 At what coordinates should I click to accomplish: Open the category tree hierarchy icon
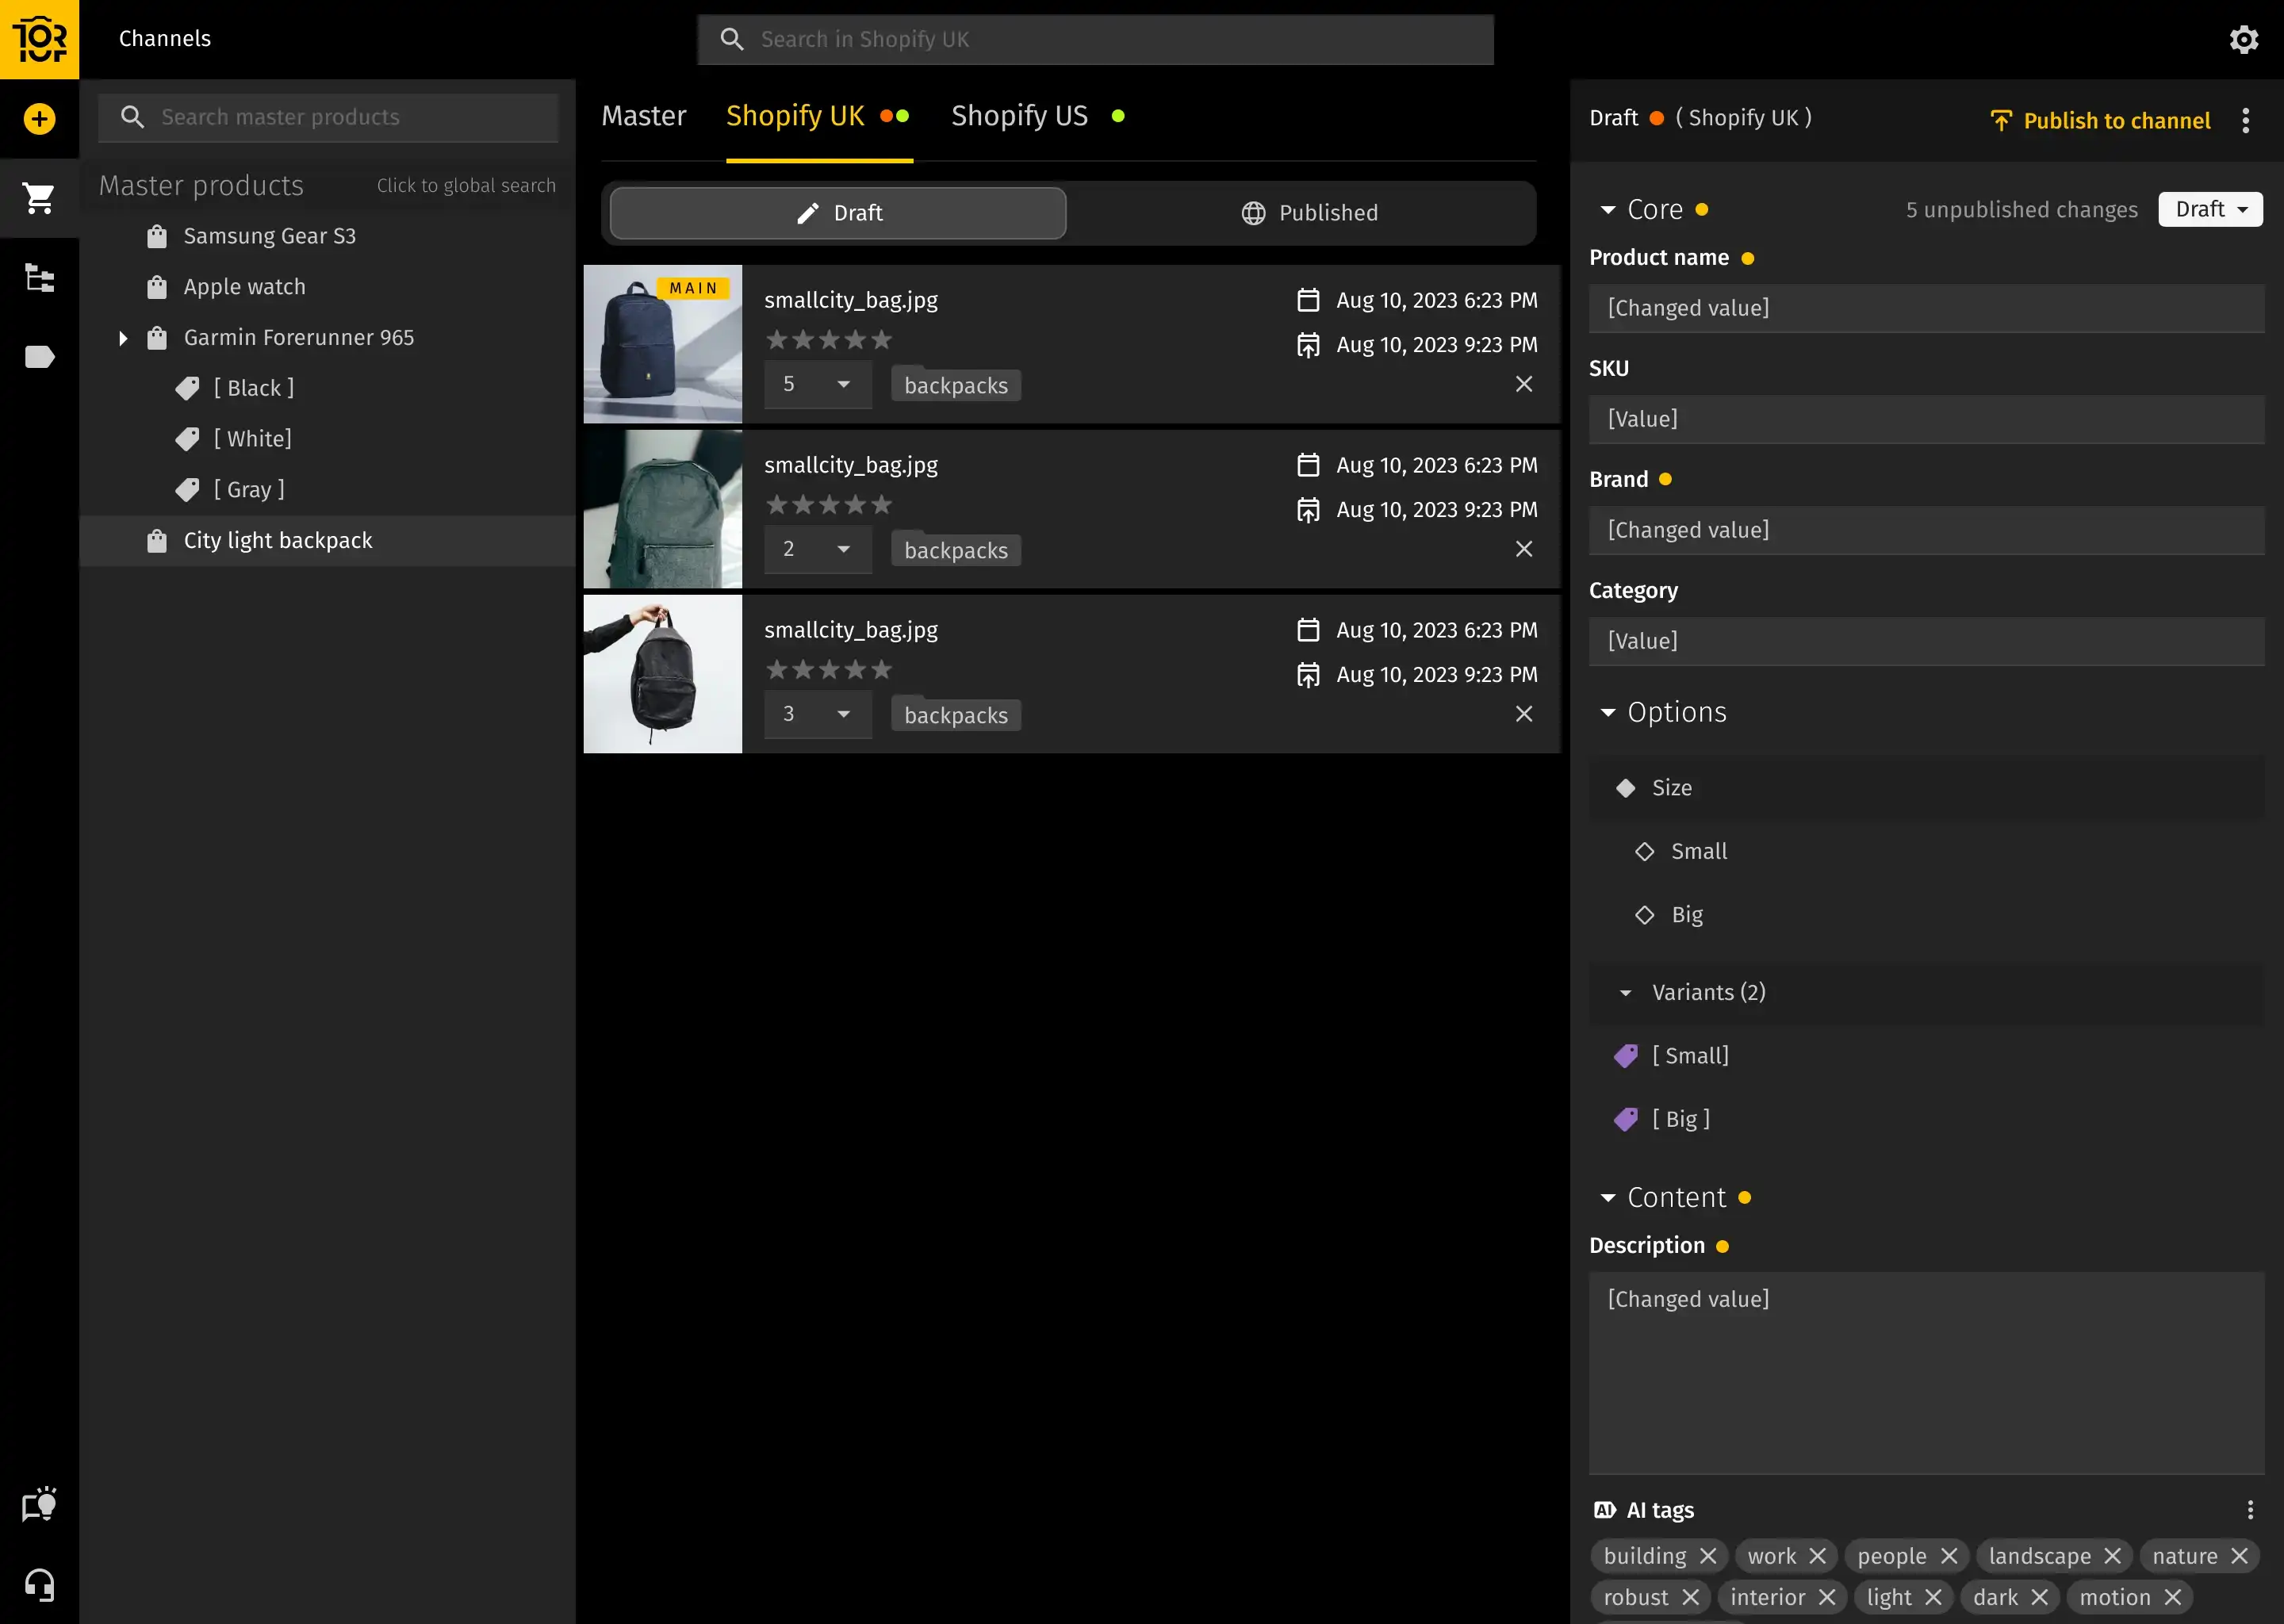click(x=39, y=277)
